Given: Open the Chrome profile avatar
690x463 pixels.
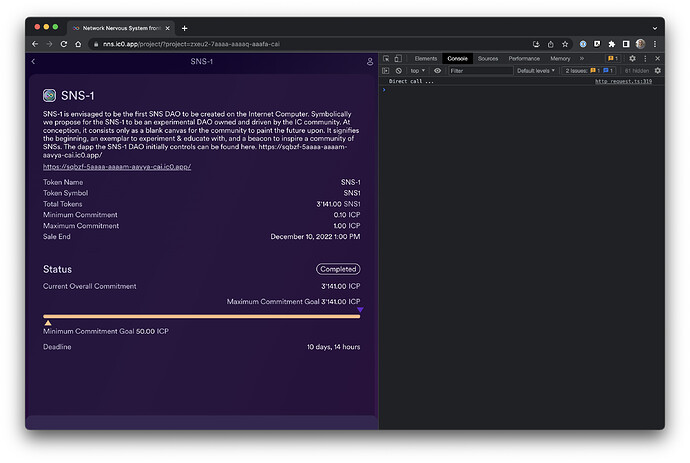Looking at the screenshot, I should [x=640, y=44].
